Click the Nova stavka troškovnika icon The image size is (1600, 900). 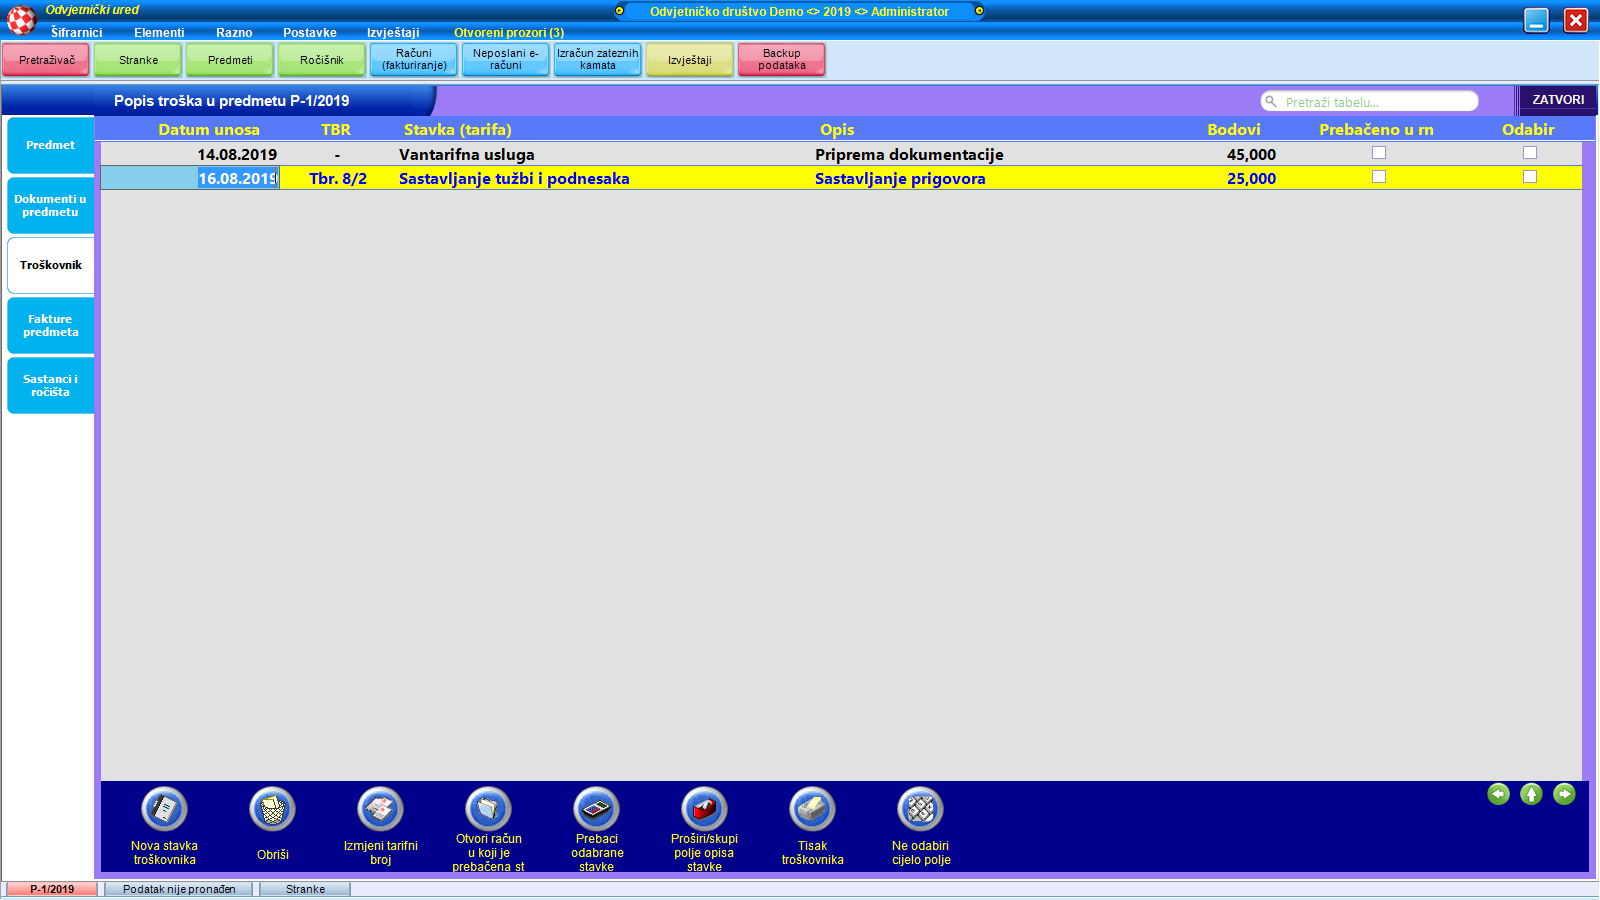click(x=165, y=809)
